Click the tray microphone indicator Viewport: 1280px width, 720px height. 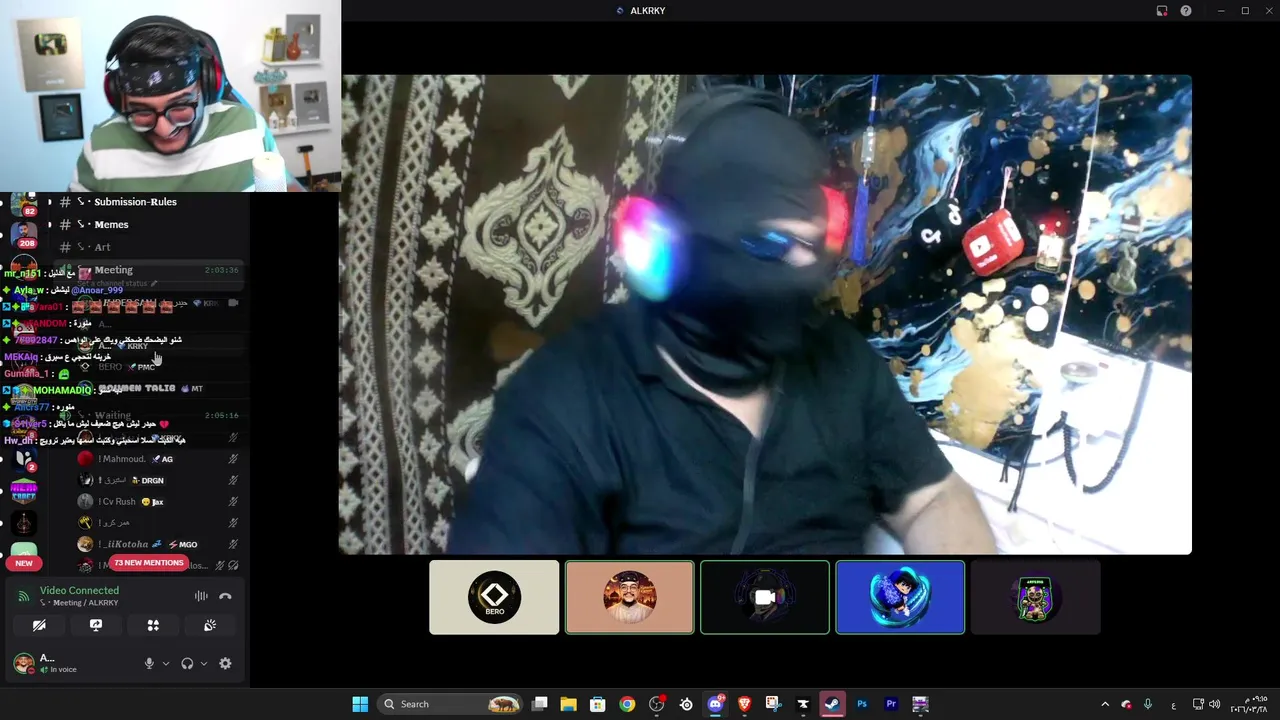coord(1148,704)
